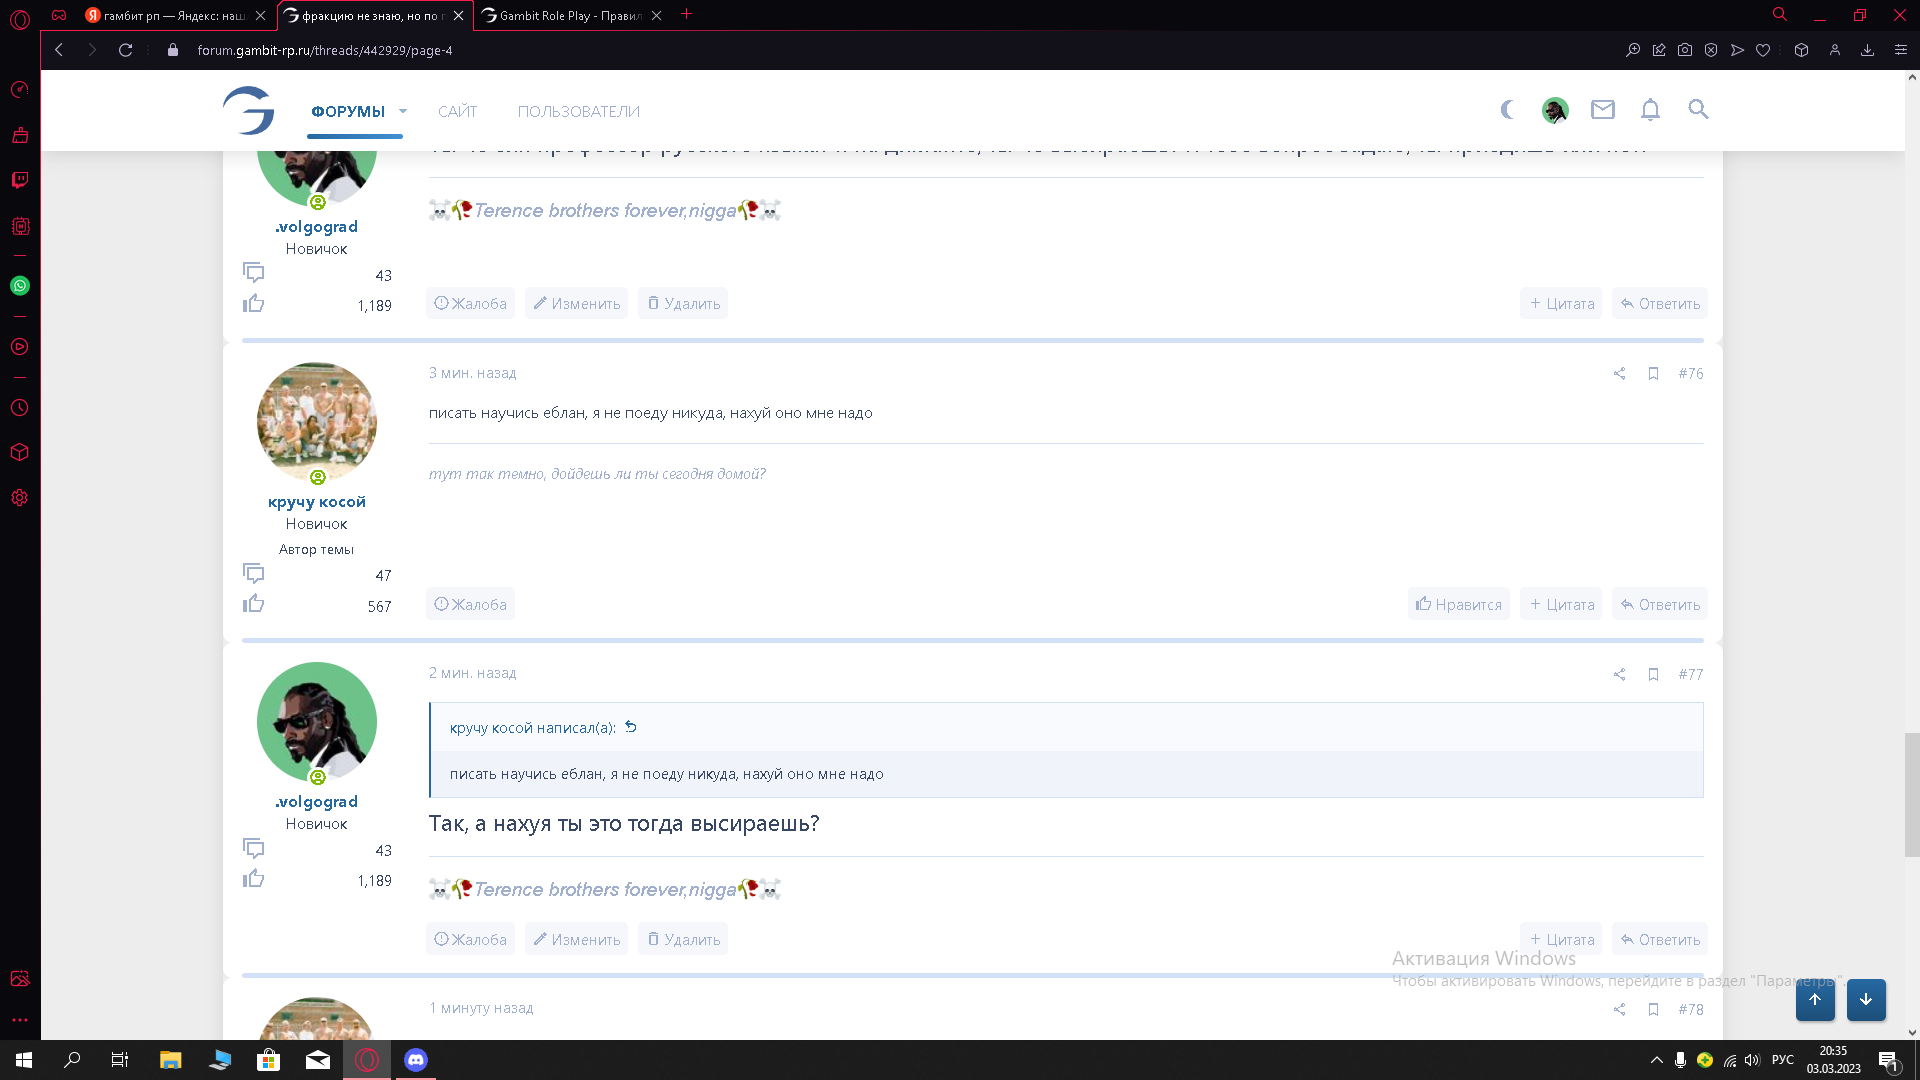Open forum private messages envelope icon
Viewport: 1920px width, 1080px height.
coord(1602,110)
